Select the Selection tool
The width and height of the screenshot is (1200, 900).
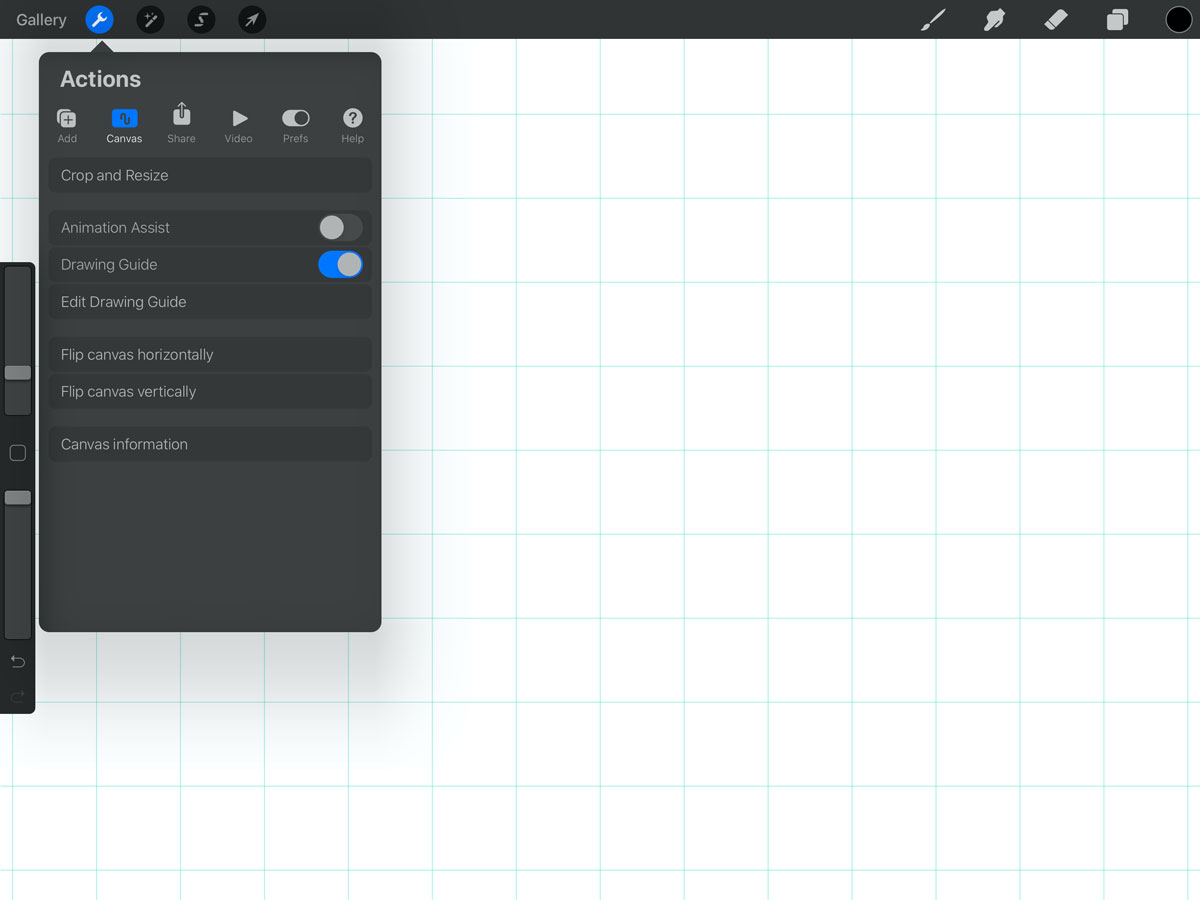point(201,19)
